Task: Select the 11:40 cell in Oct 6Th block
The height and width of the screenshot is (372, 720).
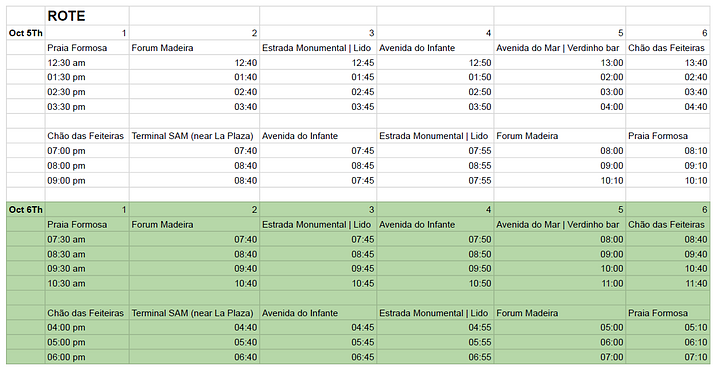Action: [x=668, y=283]
